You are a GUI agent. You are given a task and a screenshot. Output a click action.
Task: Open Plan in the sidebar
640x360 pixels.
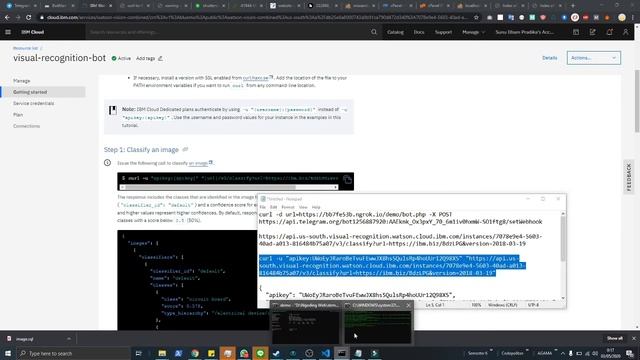(18, 115)
